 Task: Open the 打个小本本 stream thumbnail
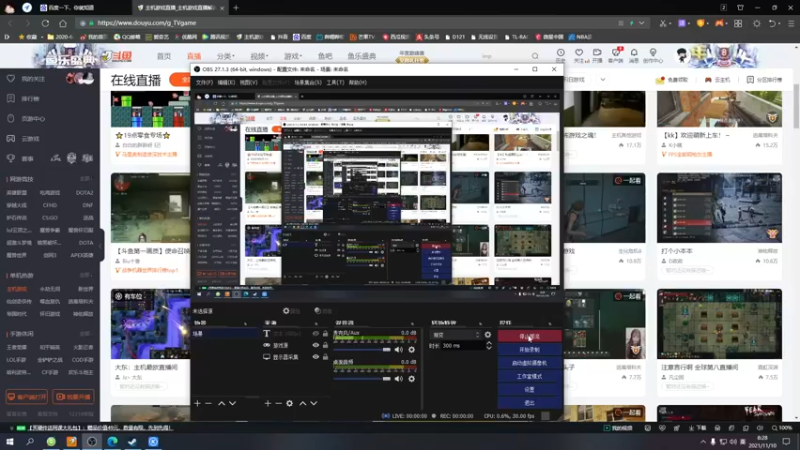(x=719, y=208)
